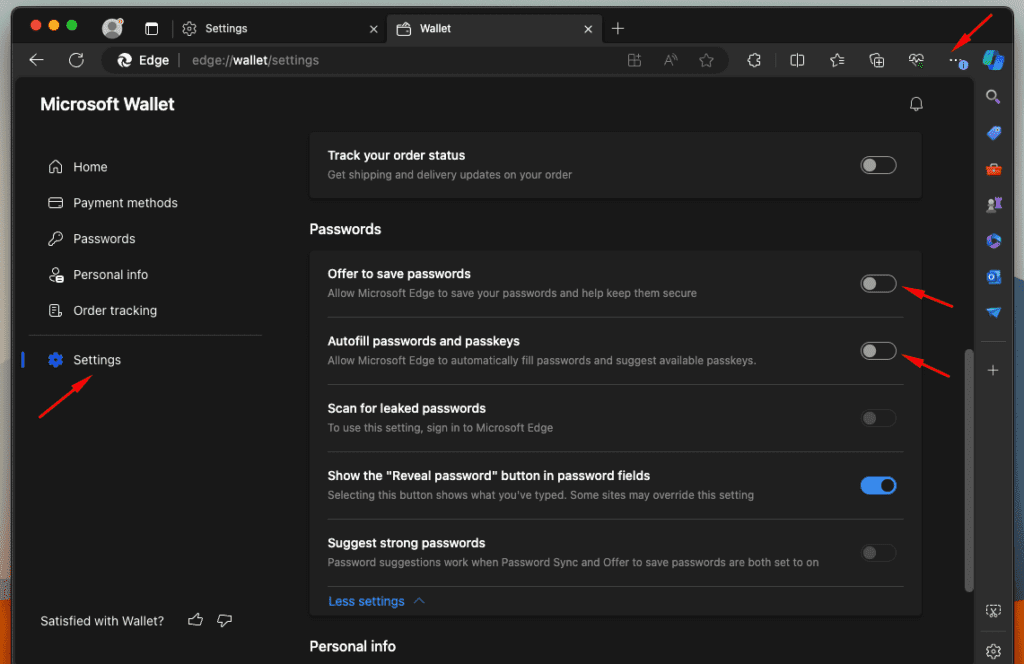Open the Copilot sidebar icon
This screenshot has height=664, width=1024.
pyautogui.click(x=993, y=60)
